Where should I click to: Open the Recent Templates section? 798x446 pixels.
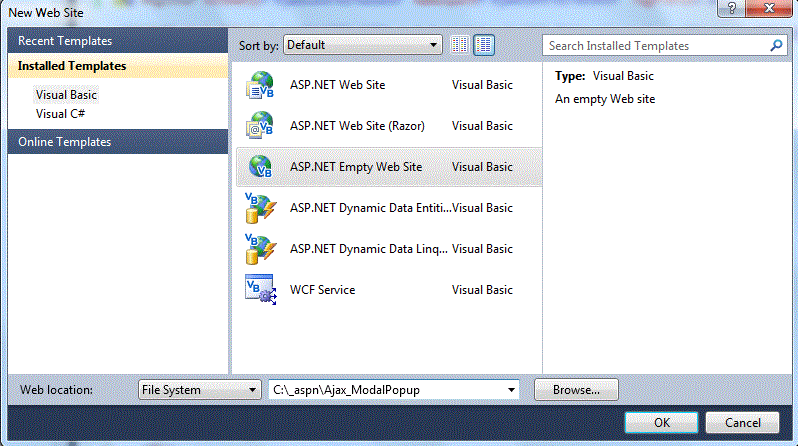point(65,41)
